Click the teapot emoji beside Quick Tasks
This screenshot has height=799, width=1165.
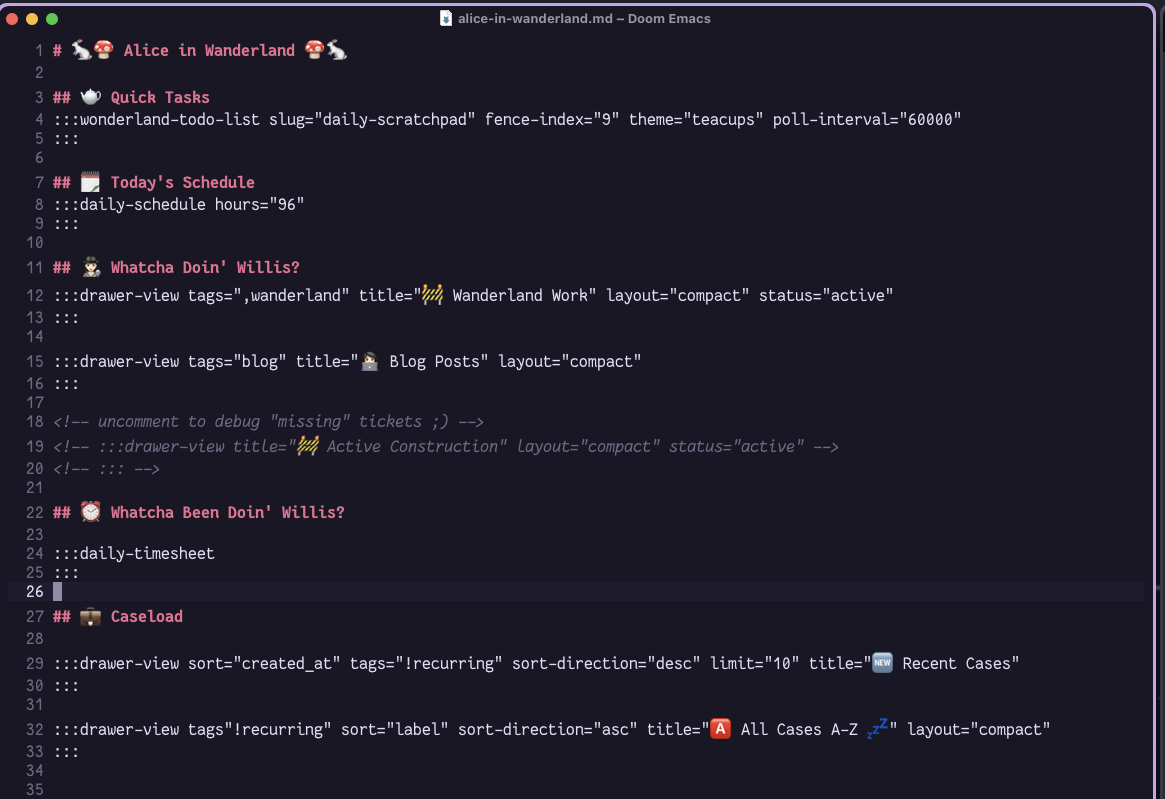(x=91, y=97)
